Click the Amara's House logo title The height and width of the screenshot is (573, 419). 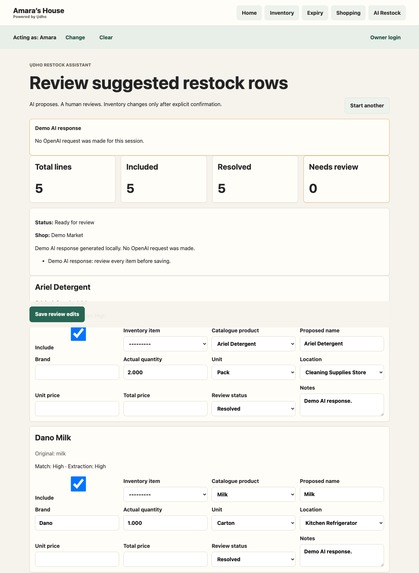tap(39, 11)
